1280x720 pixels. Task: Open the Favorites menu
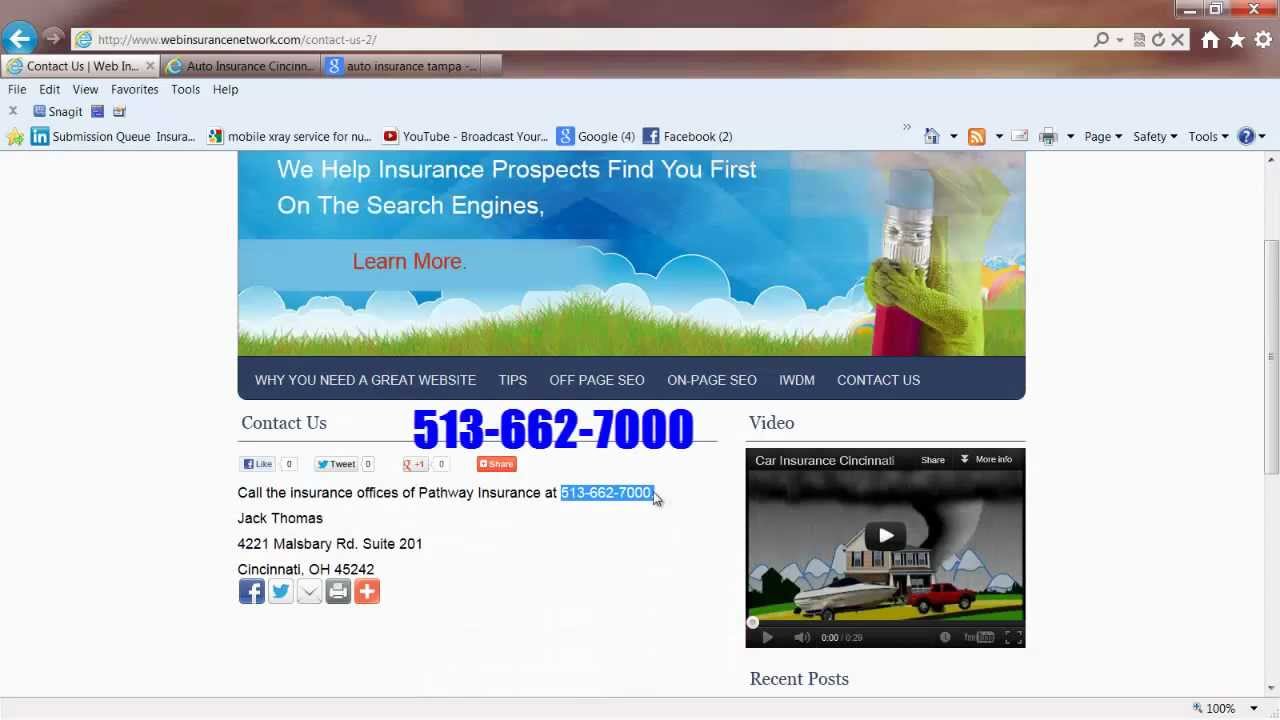tap(135, 89)
